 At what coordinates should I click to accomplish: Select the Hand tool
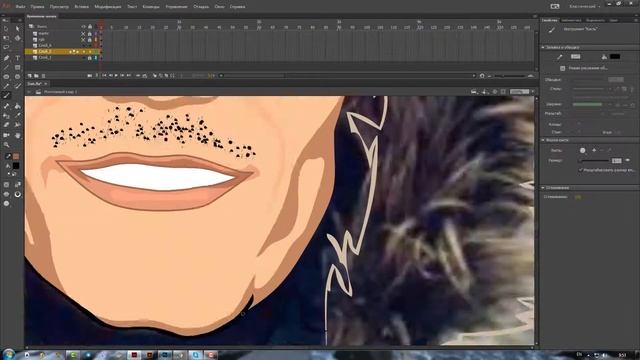18,135
